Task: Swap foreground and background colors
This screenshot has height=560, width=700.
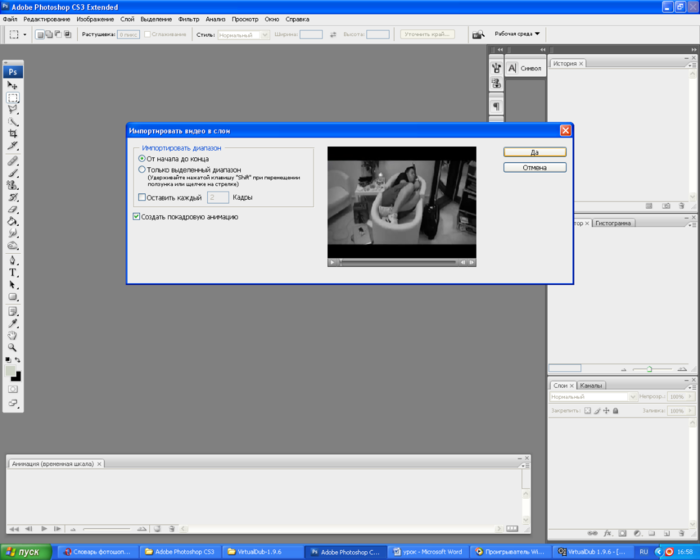Action: point(17,360)
